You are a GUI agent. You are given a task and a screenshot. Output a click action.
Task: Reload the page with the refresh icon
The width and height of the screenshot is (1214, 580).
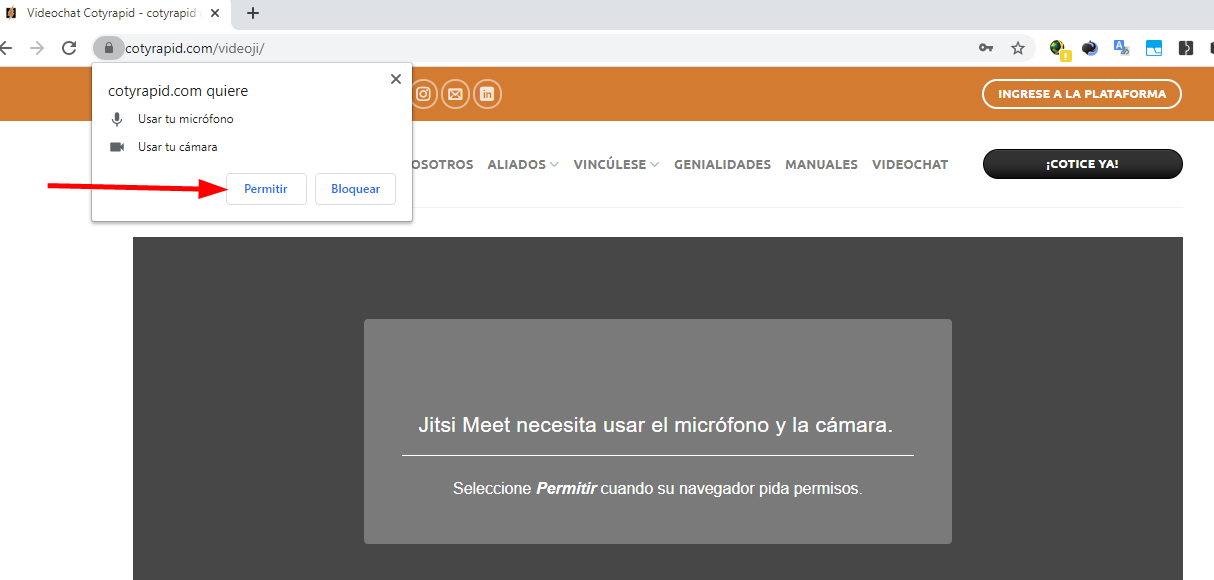click(69, 48)
